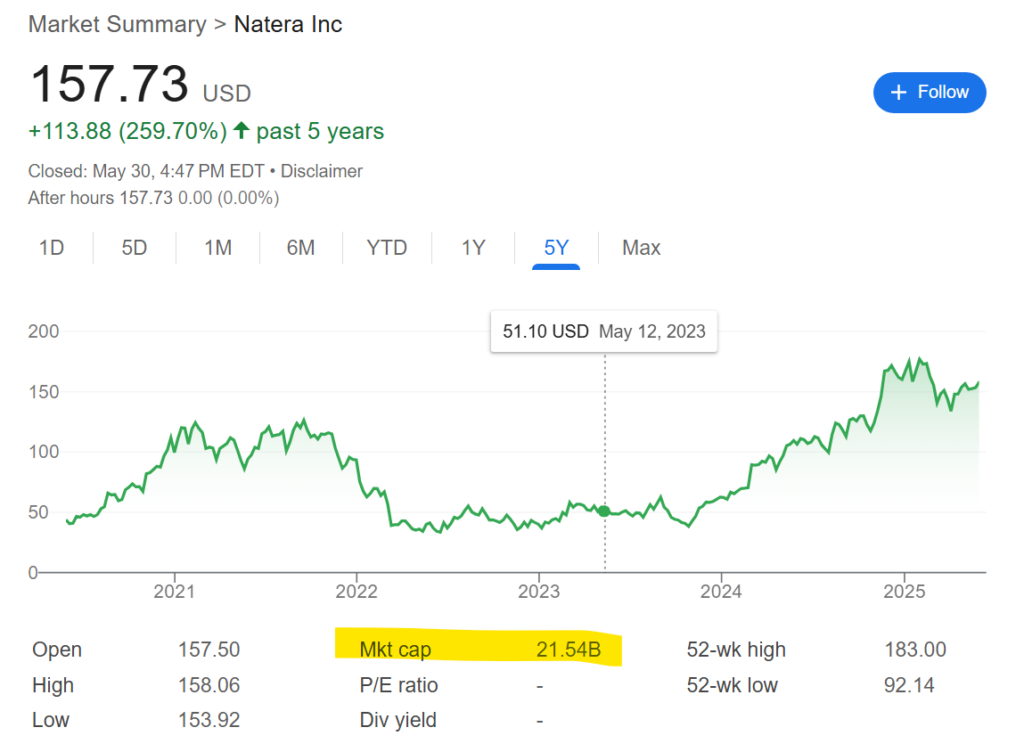Click the 51.10 USD May 12, 2023 tooltip

(604, 332)
